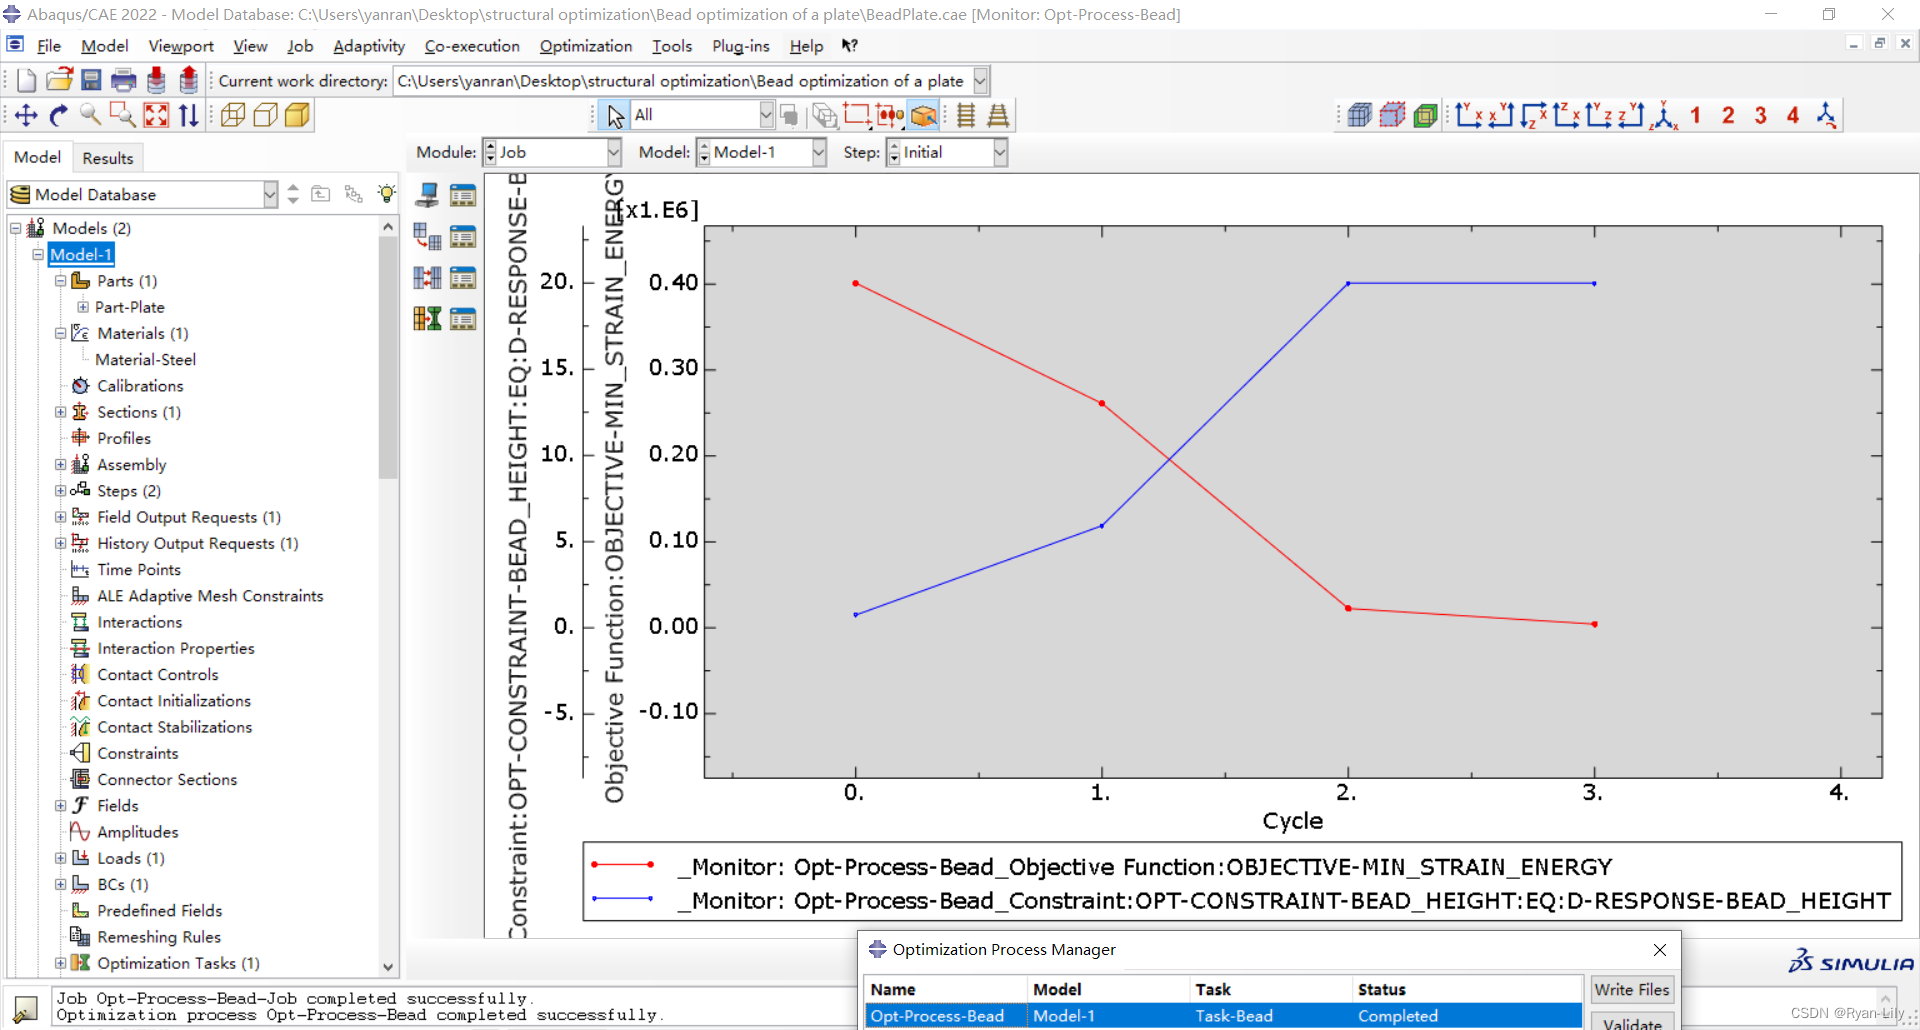Switch to the Results tab
Image resolution: width=1920 pixels, height=1030 pixels.
pos(108,158)
